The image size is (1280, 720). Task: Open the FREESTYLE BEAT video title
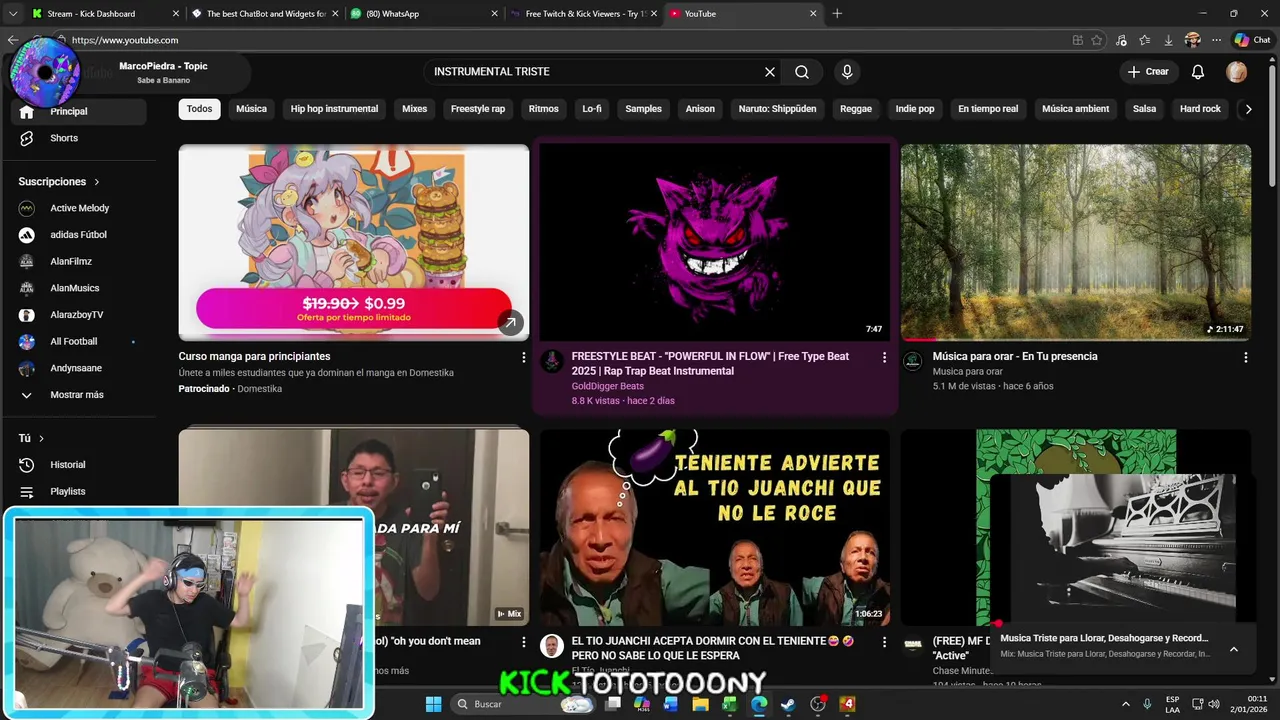[x=710, y=363]
